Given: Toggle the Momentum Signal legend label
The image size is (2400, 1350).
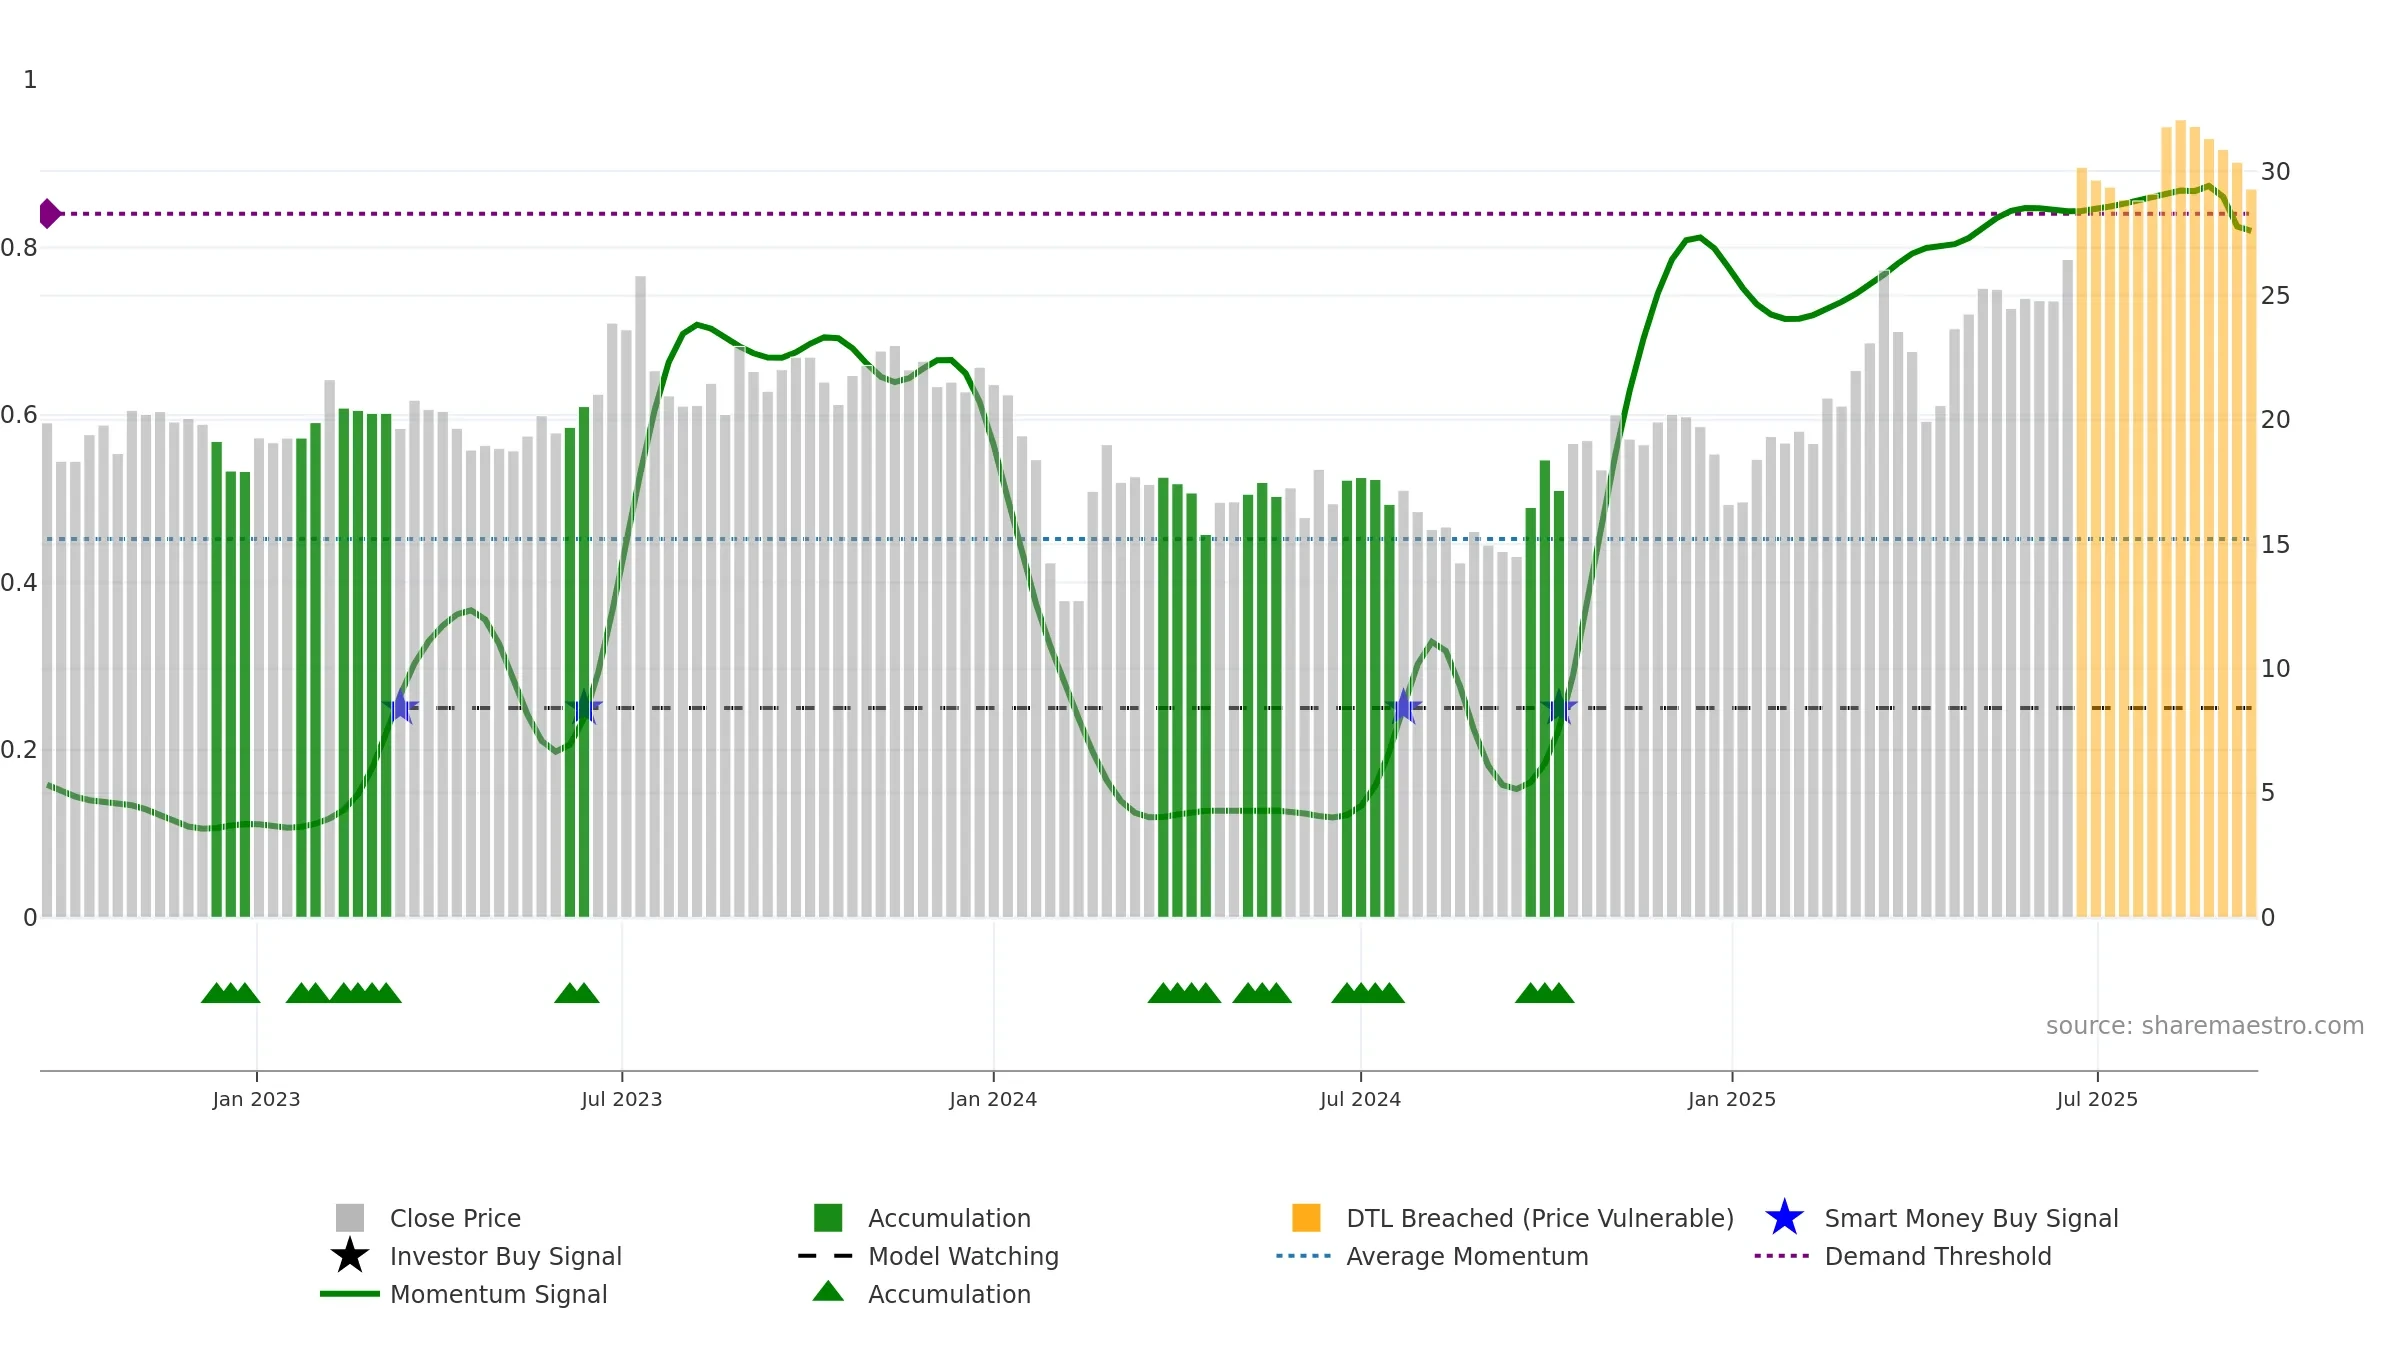Looking at the screenshot, I should click(498, 1294).
